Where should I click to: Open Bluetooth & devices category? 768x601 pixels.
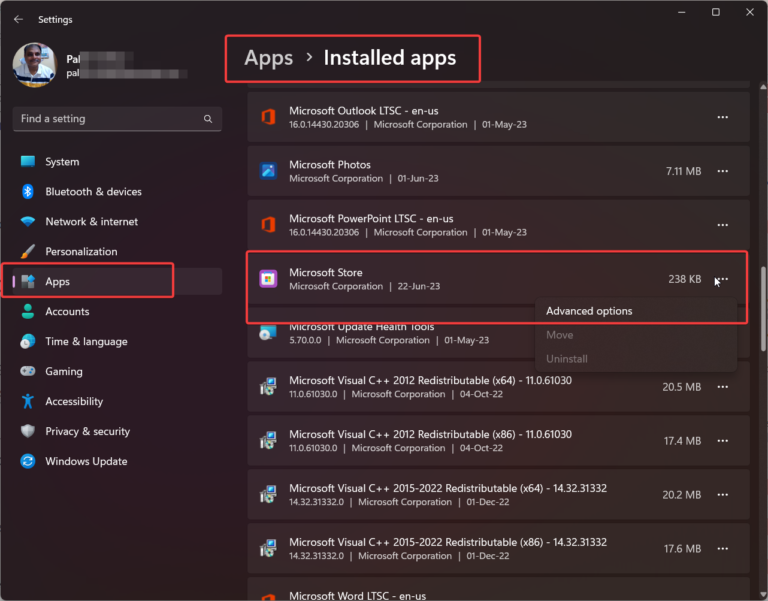pyautogui.click(x=117, y=192)
